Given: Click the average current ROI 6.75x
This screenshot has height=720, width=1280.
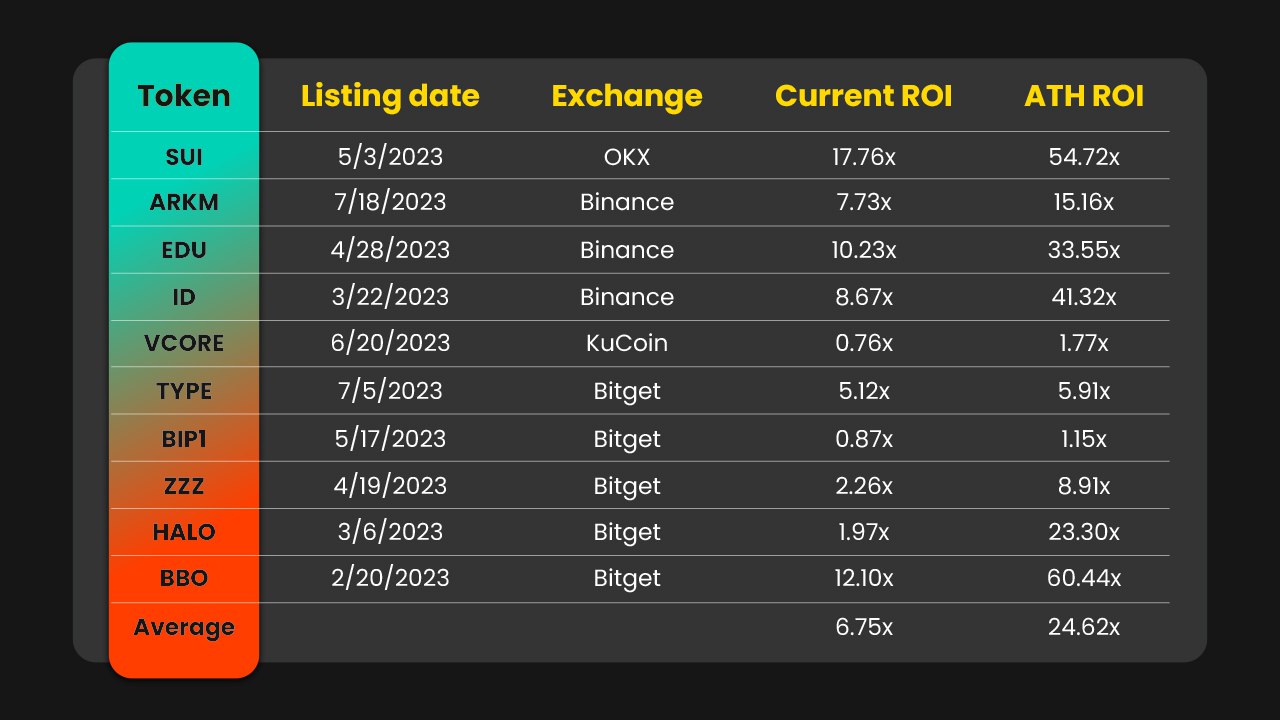Looking at the screenshot, I should tap(863, 628).
